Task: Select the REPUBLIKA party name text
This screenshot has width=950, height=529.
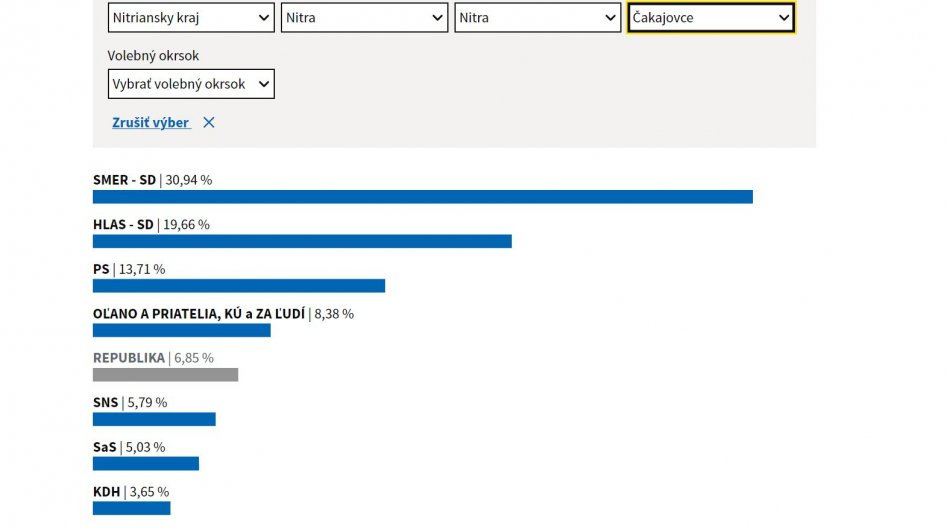Action: point(128,358)
